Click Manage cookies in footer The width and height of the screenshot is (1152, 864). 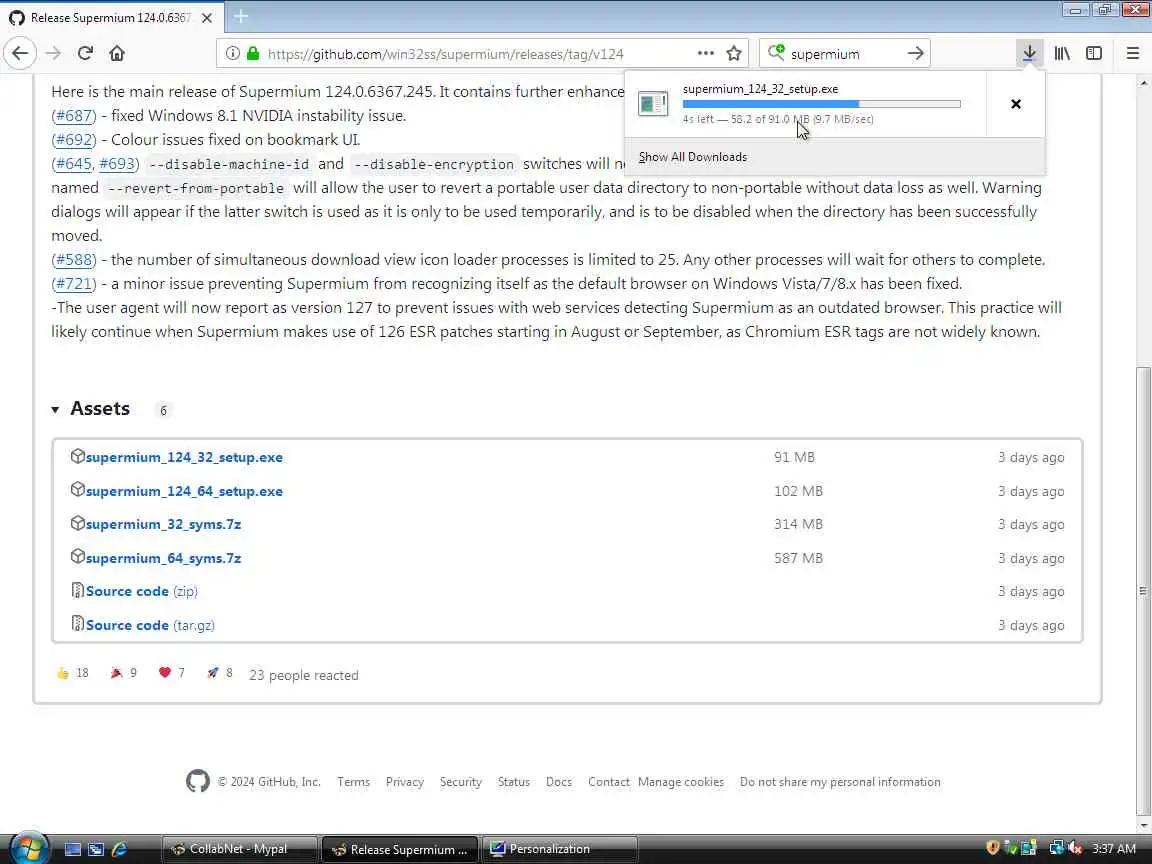tap(680, 782)
